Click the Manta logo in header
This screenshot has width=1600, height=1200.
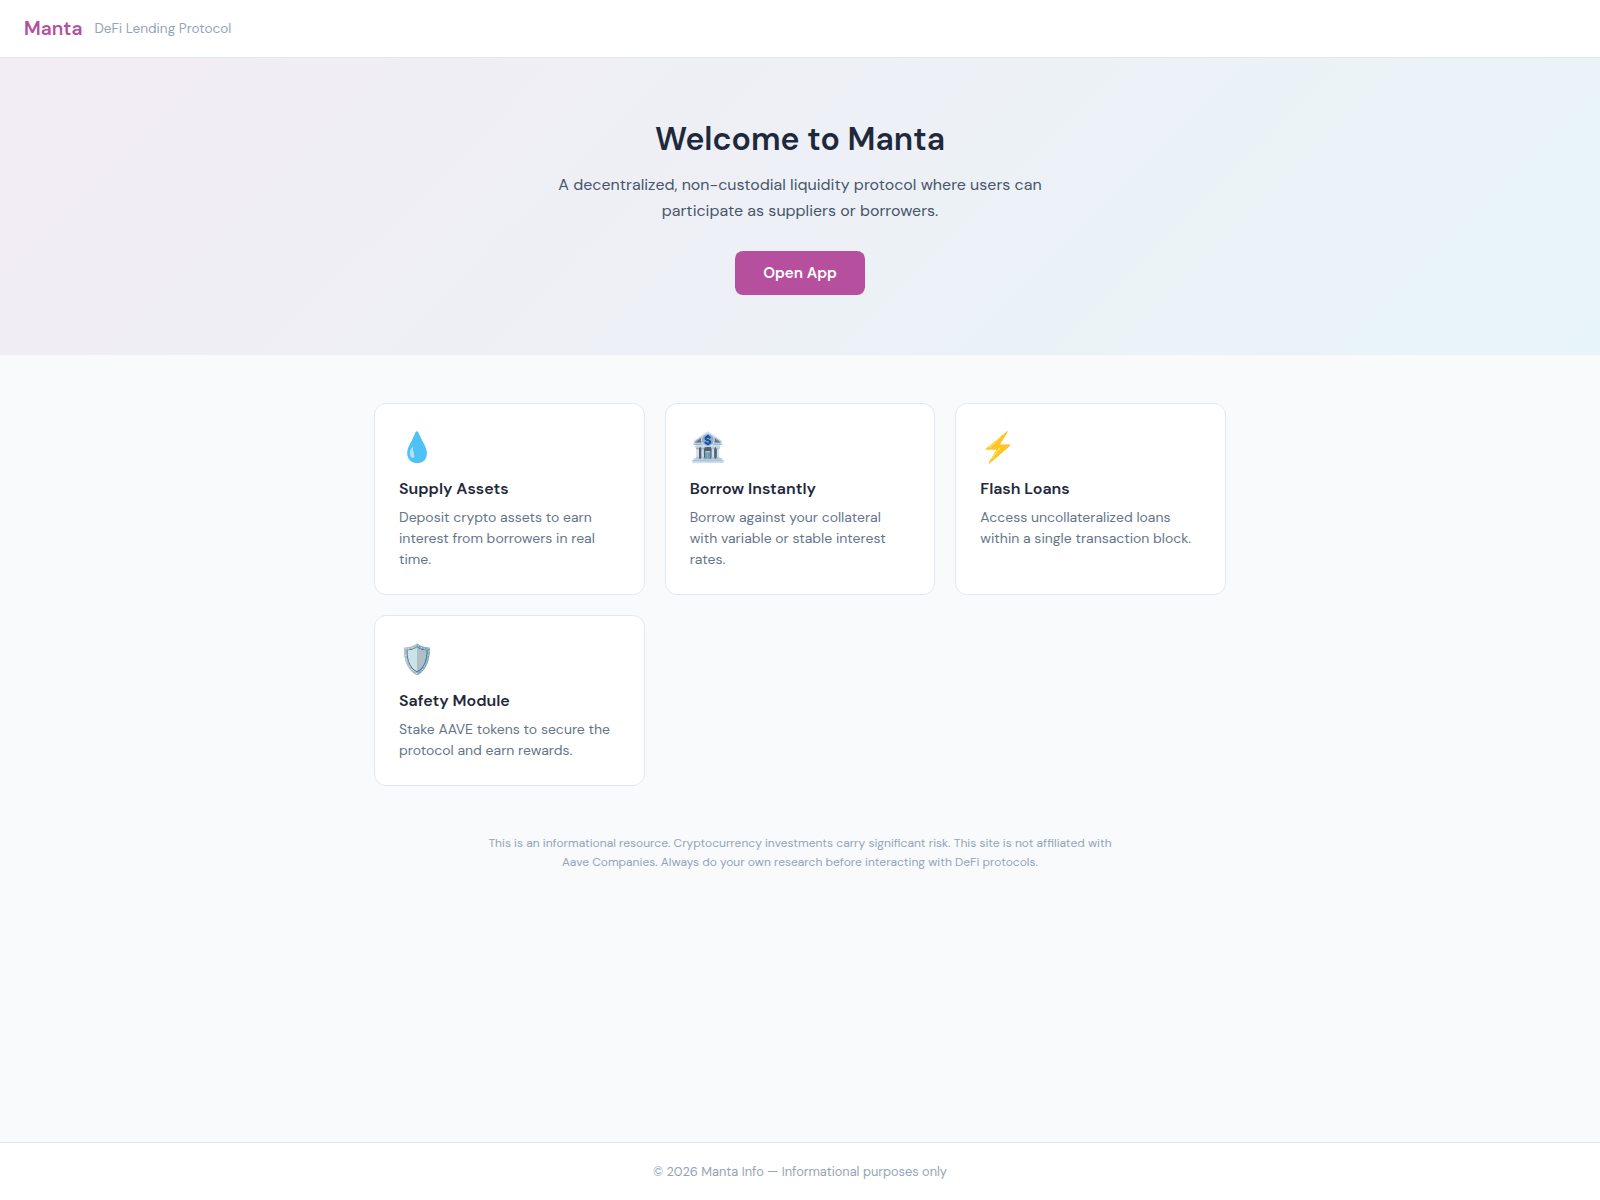point(53,28)
